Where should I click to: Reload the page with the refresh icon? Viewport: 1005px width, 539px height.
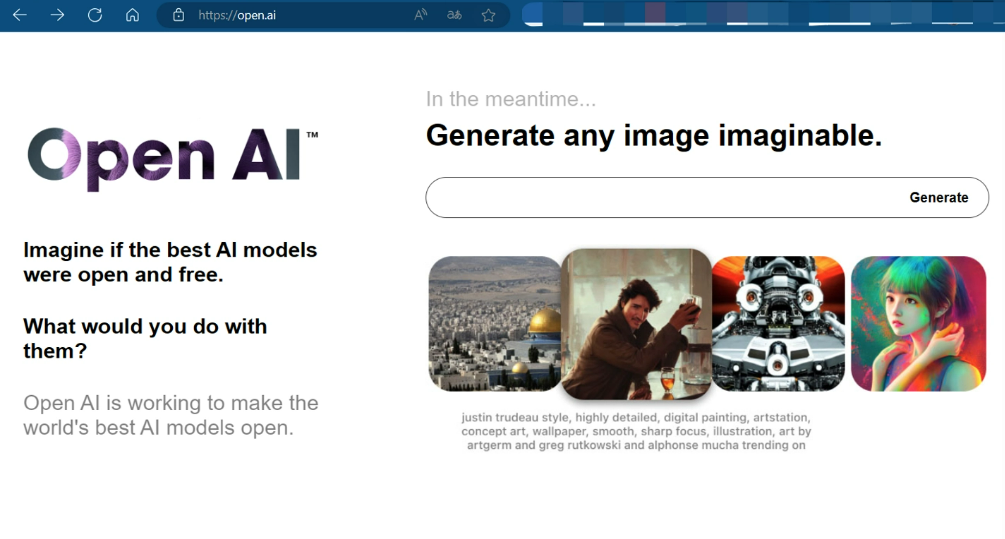95,15
